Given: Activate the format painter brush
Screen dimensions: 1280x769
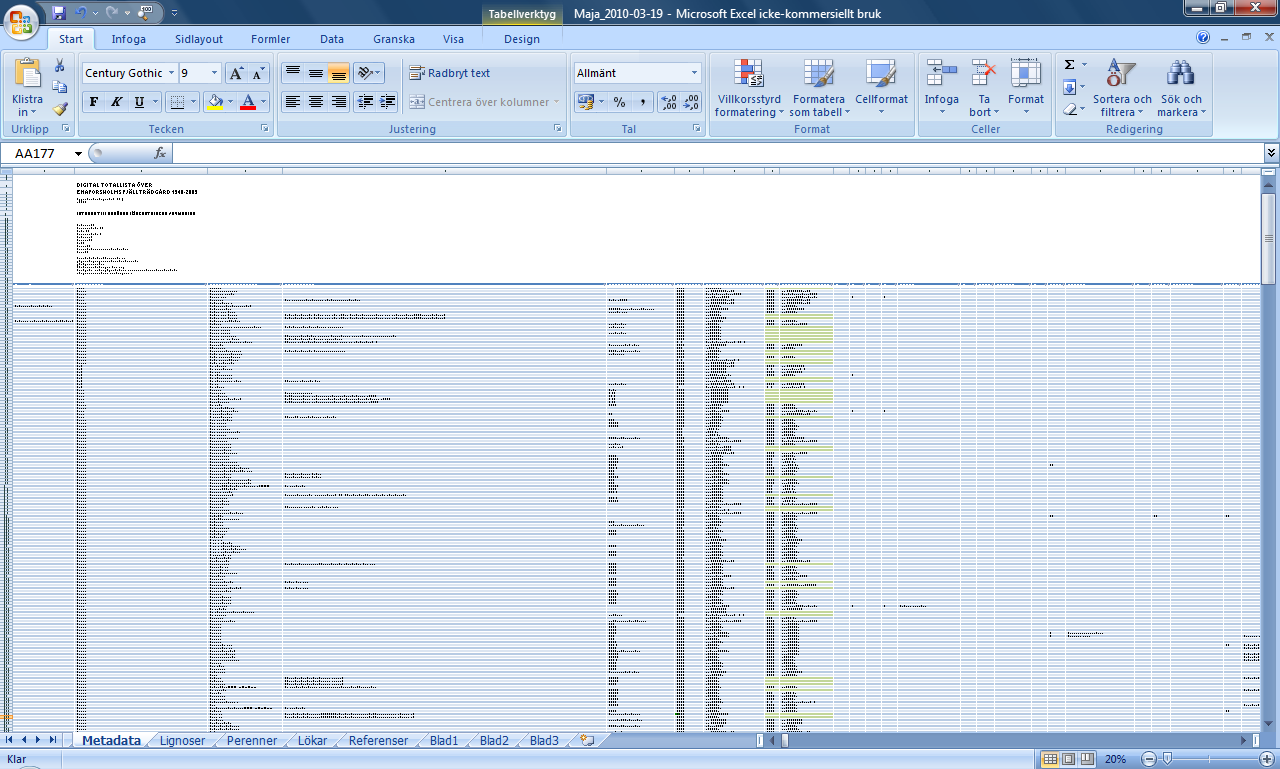Looking at the screenshot, I should [59, 109].
